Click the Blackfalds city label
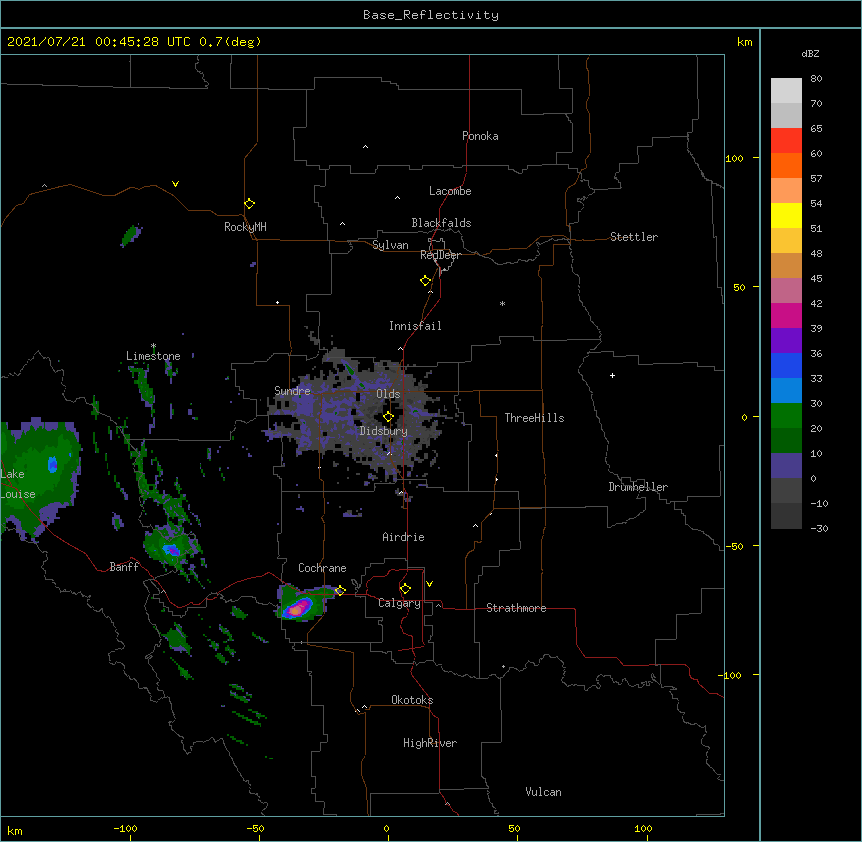Viewport: 862px width, 842px height. click(441, 223)
